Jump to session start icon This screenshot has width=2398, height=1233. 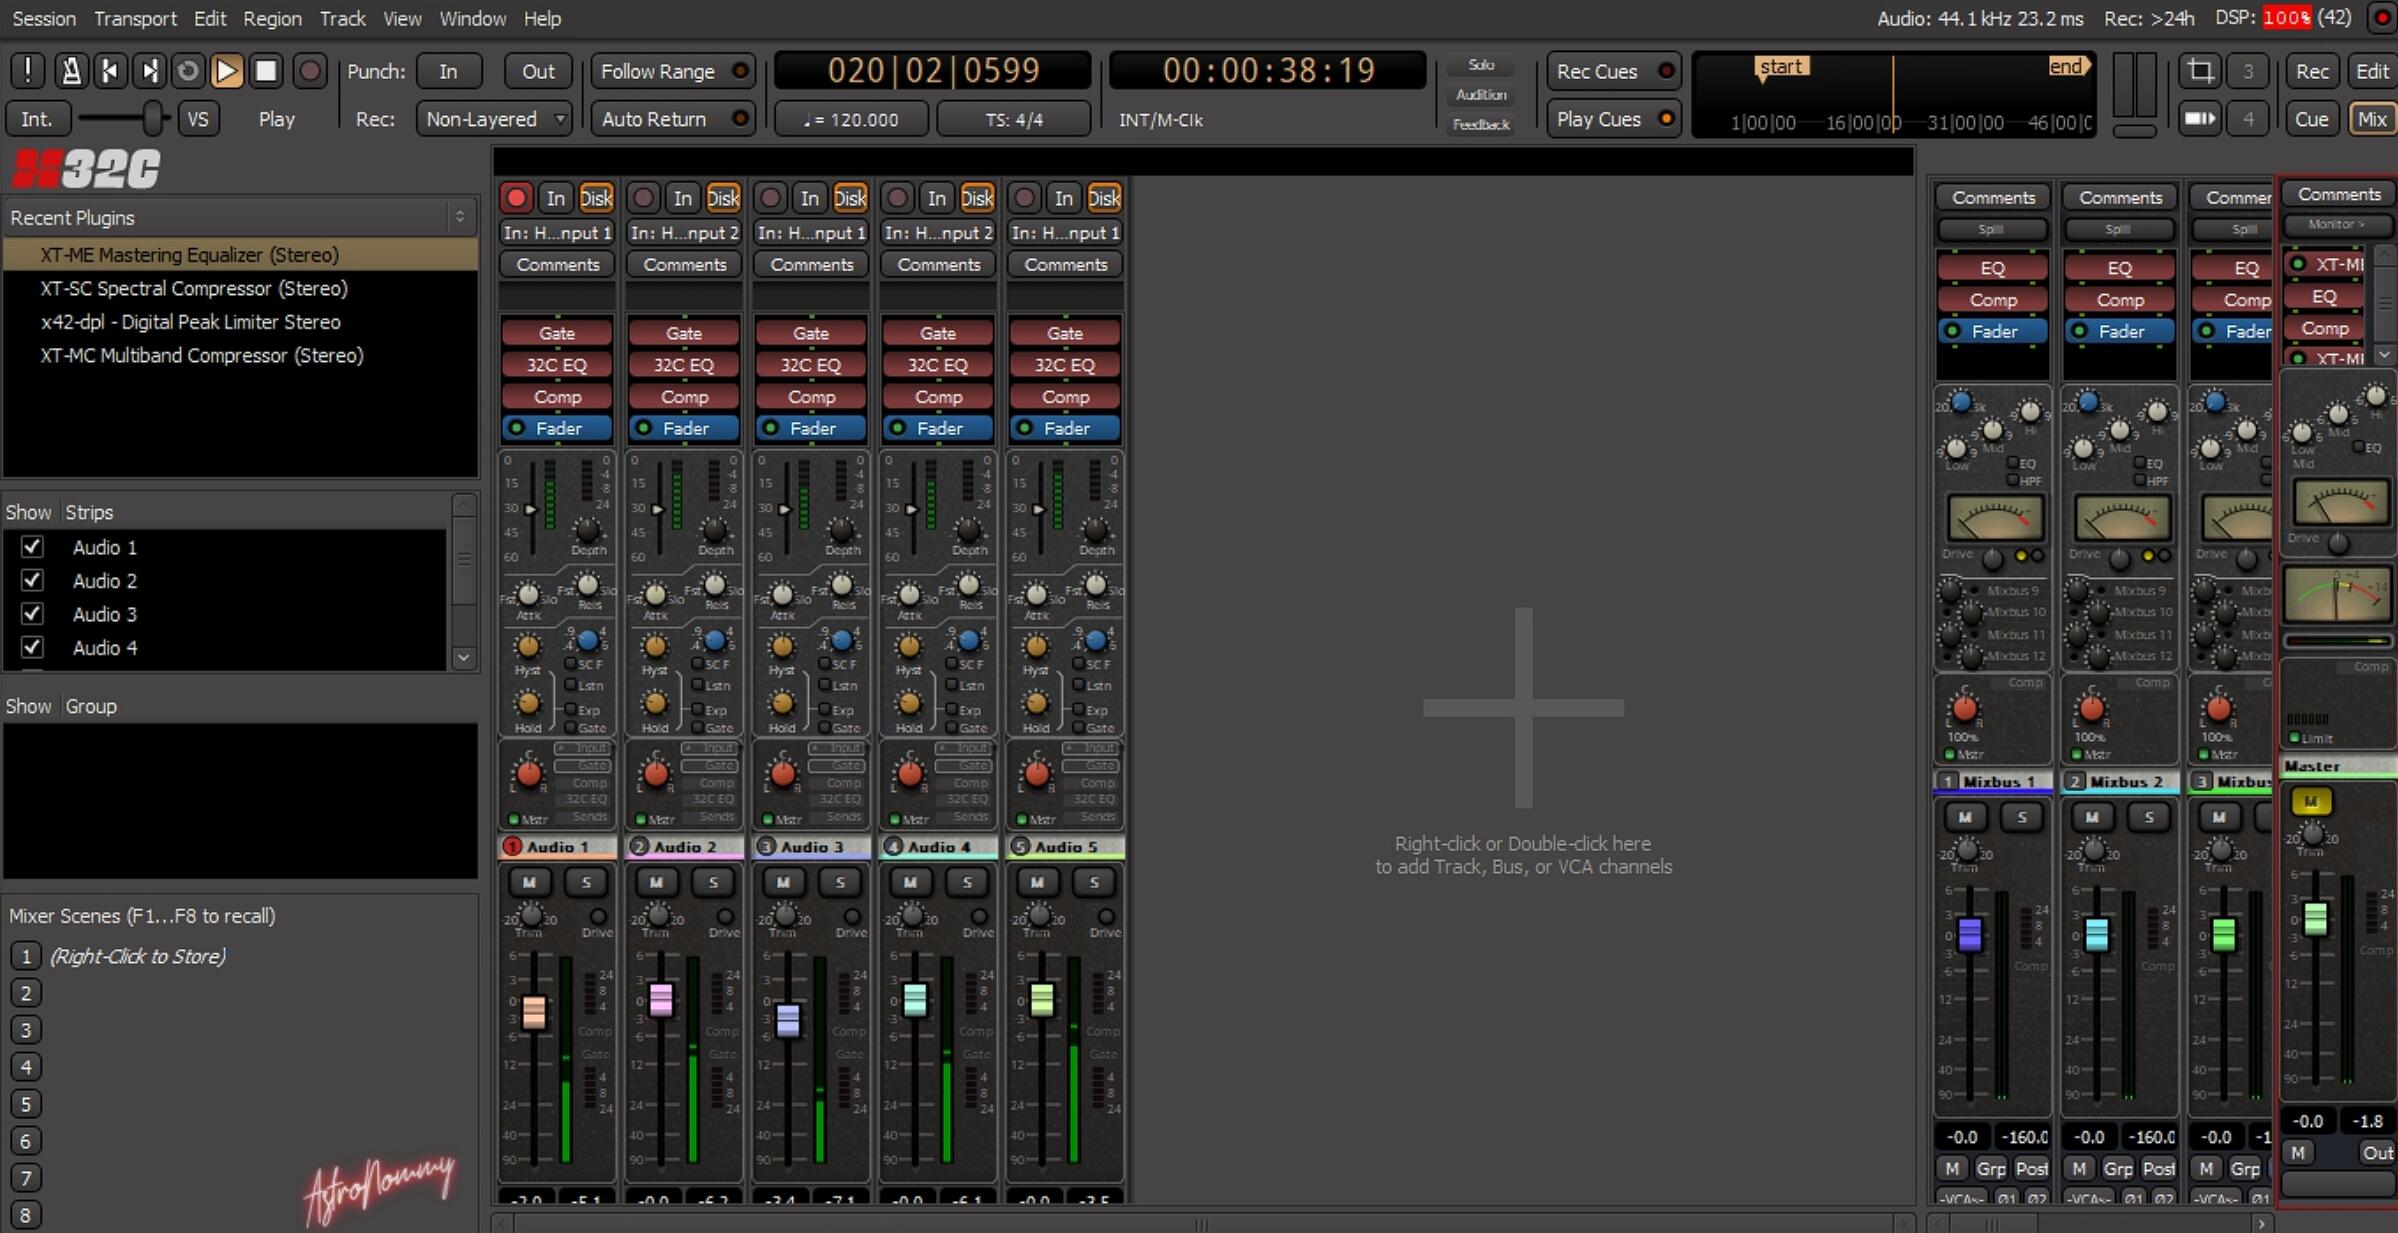[110, 71]
